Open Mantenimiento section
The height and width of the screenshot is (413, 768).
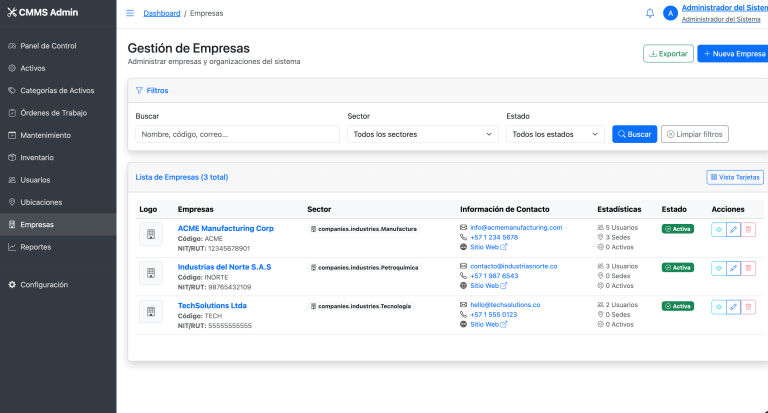click(58, 135)
